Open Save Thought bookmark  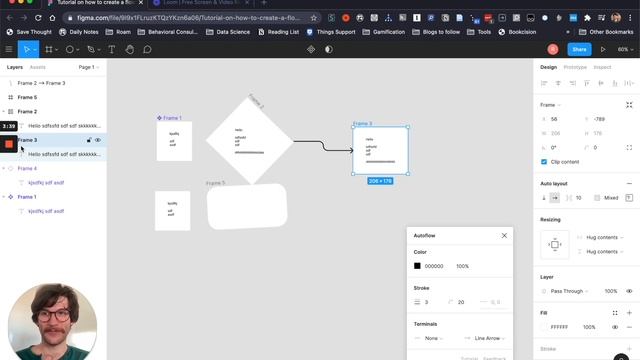coord(29,32)
